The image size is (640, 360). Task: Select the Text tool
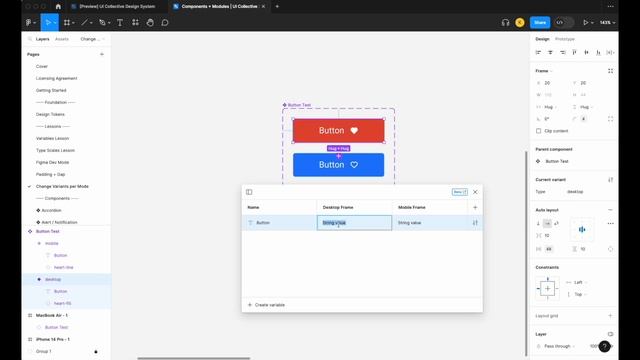tap(120, 22)
